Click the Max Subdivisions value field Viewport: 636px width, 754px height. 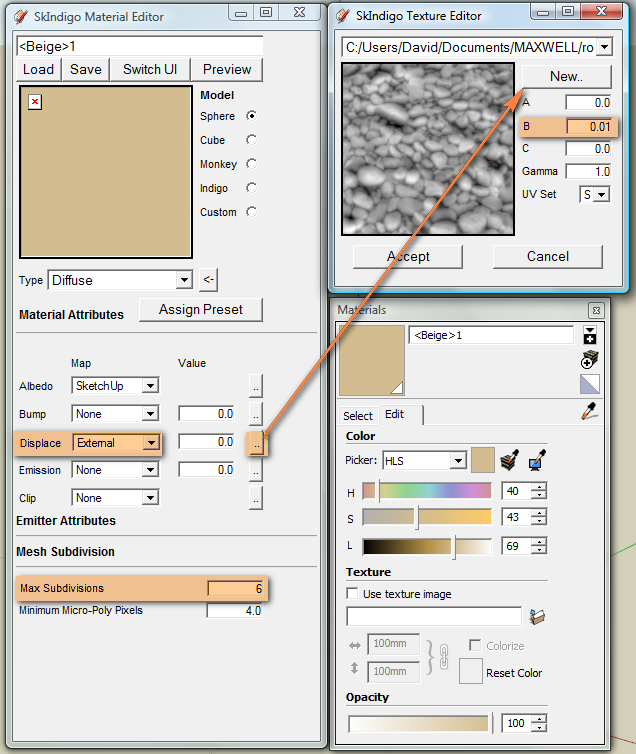(x=236, y=588)
